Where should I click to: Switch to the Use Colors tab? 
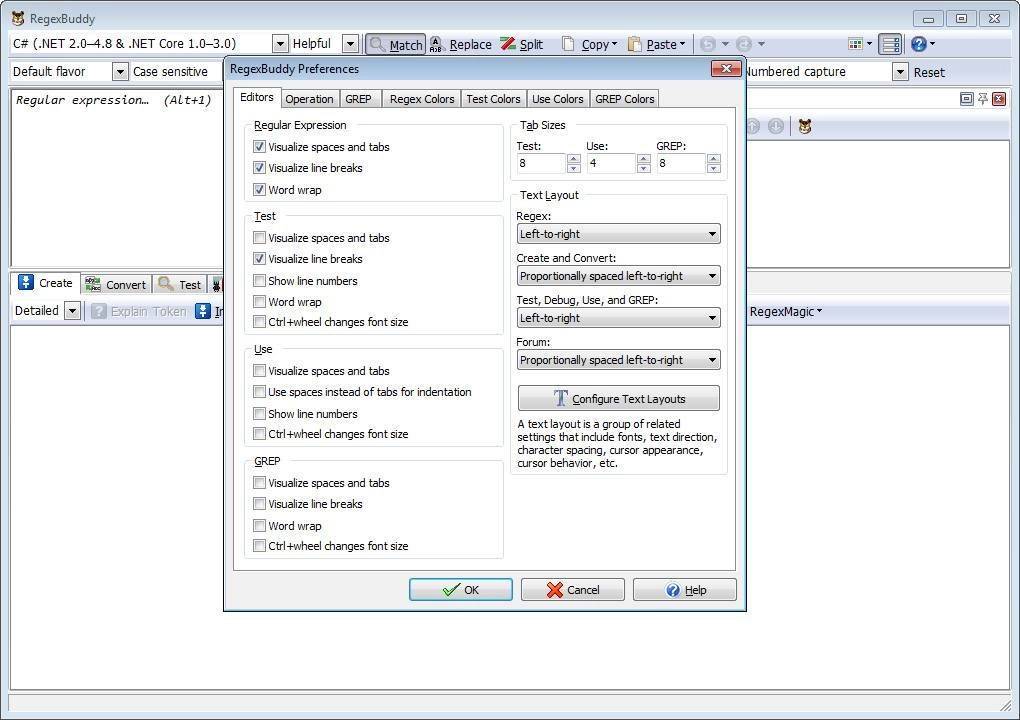(558, 99)
